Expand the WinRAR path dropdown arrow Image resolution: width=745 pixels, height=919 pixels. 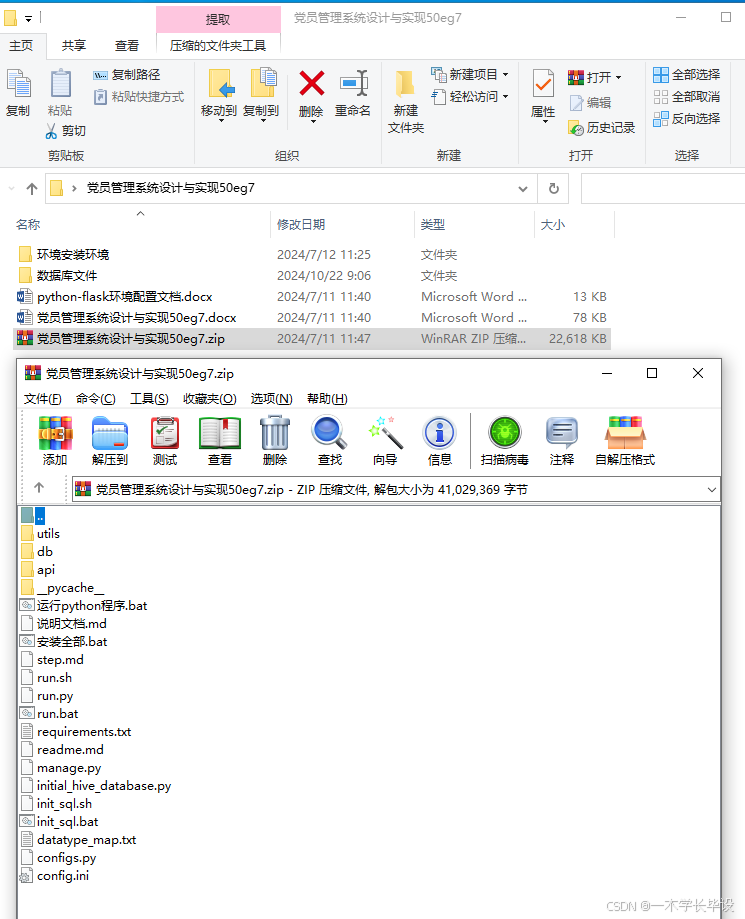(712, 490)
